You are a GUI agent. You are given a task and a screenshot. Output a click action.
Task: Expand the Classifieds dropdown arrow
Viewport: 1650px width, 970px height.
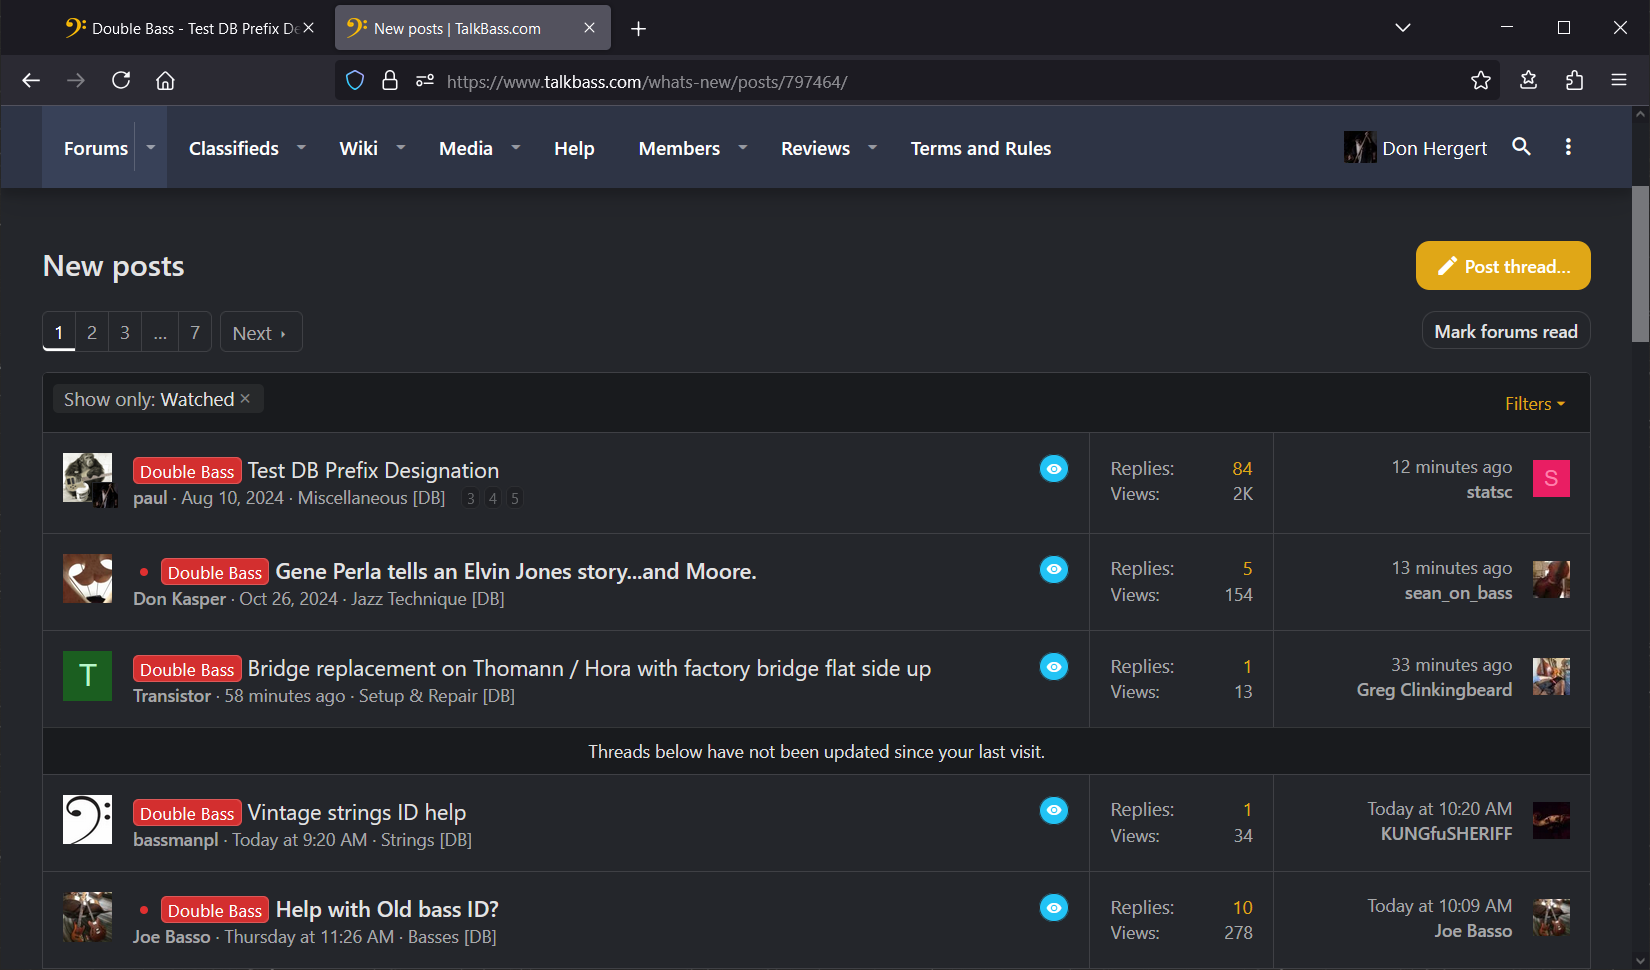tap(301, 147)
